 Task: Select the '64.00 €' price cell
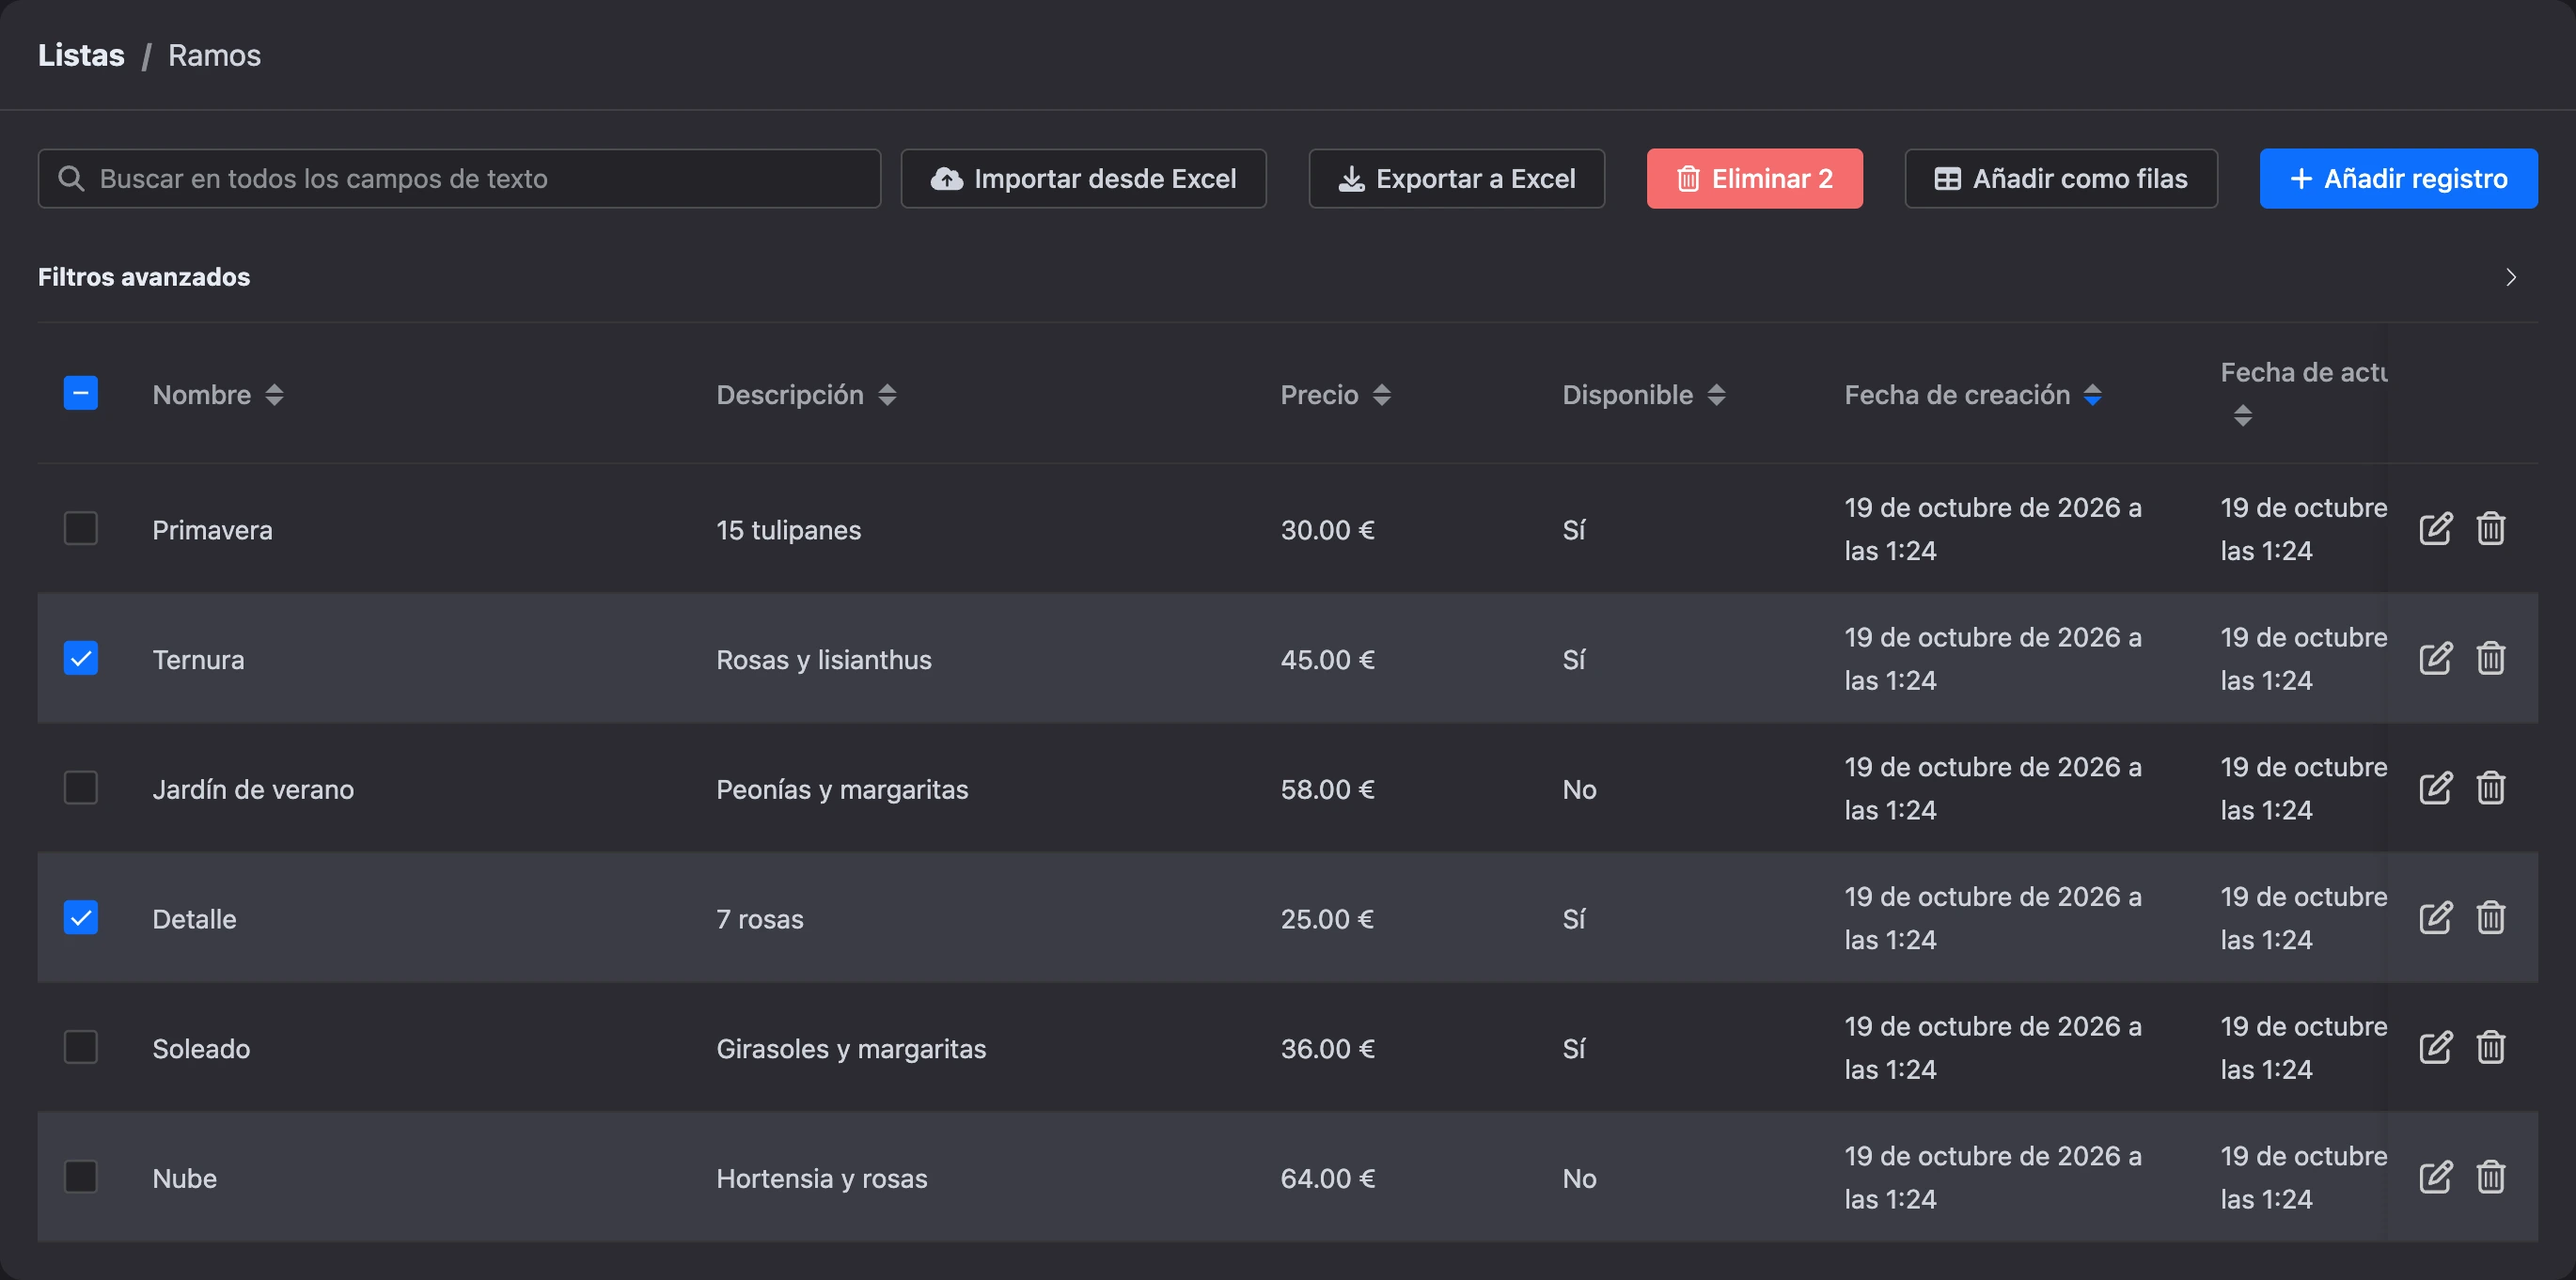point(1327,1179)
